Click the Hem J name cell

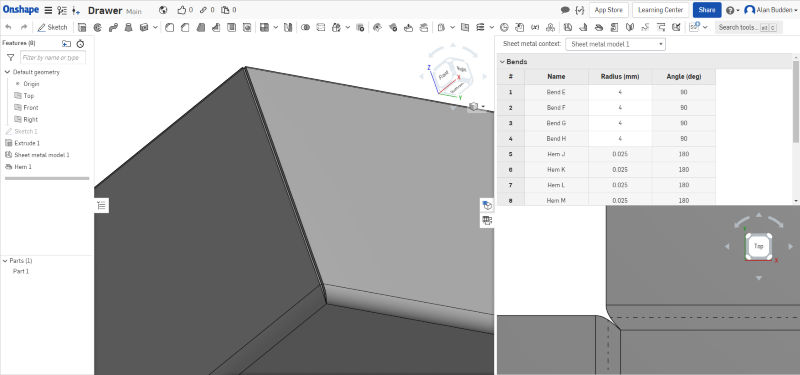coord(556,154)
